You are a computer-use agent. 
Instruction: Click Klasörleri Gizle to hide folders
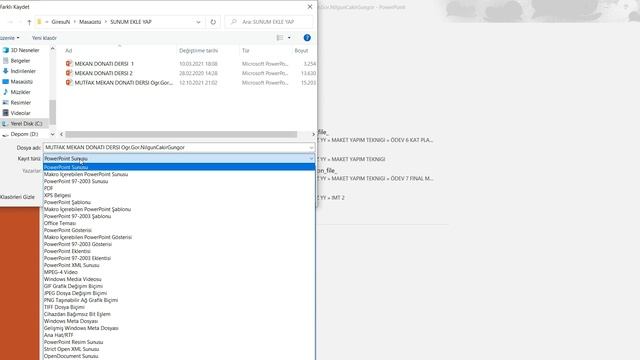[x=17, y=197]
